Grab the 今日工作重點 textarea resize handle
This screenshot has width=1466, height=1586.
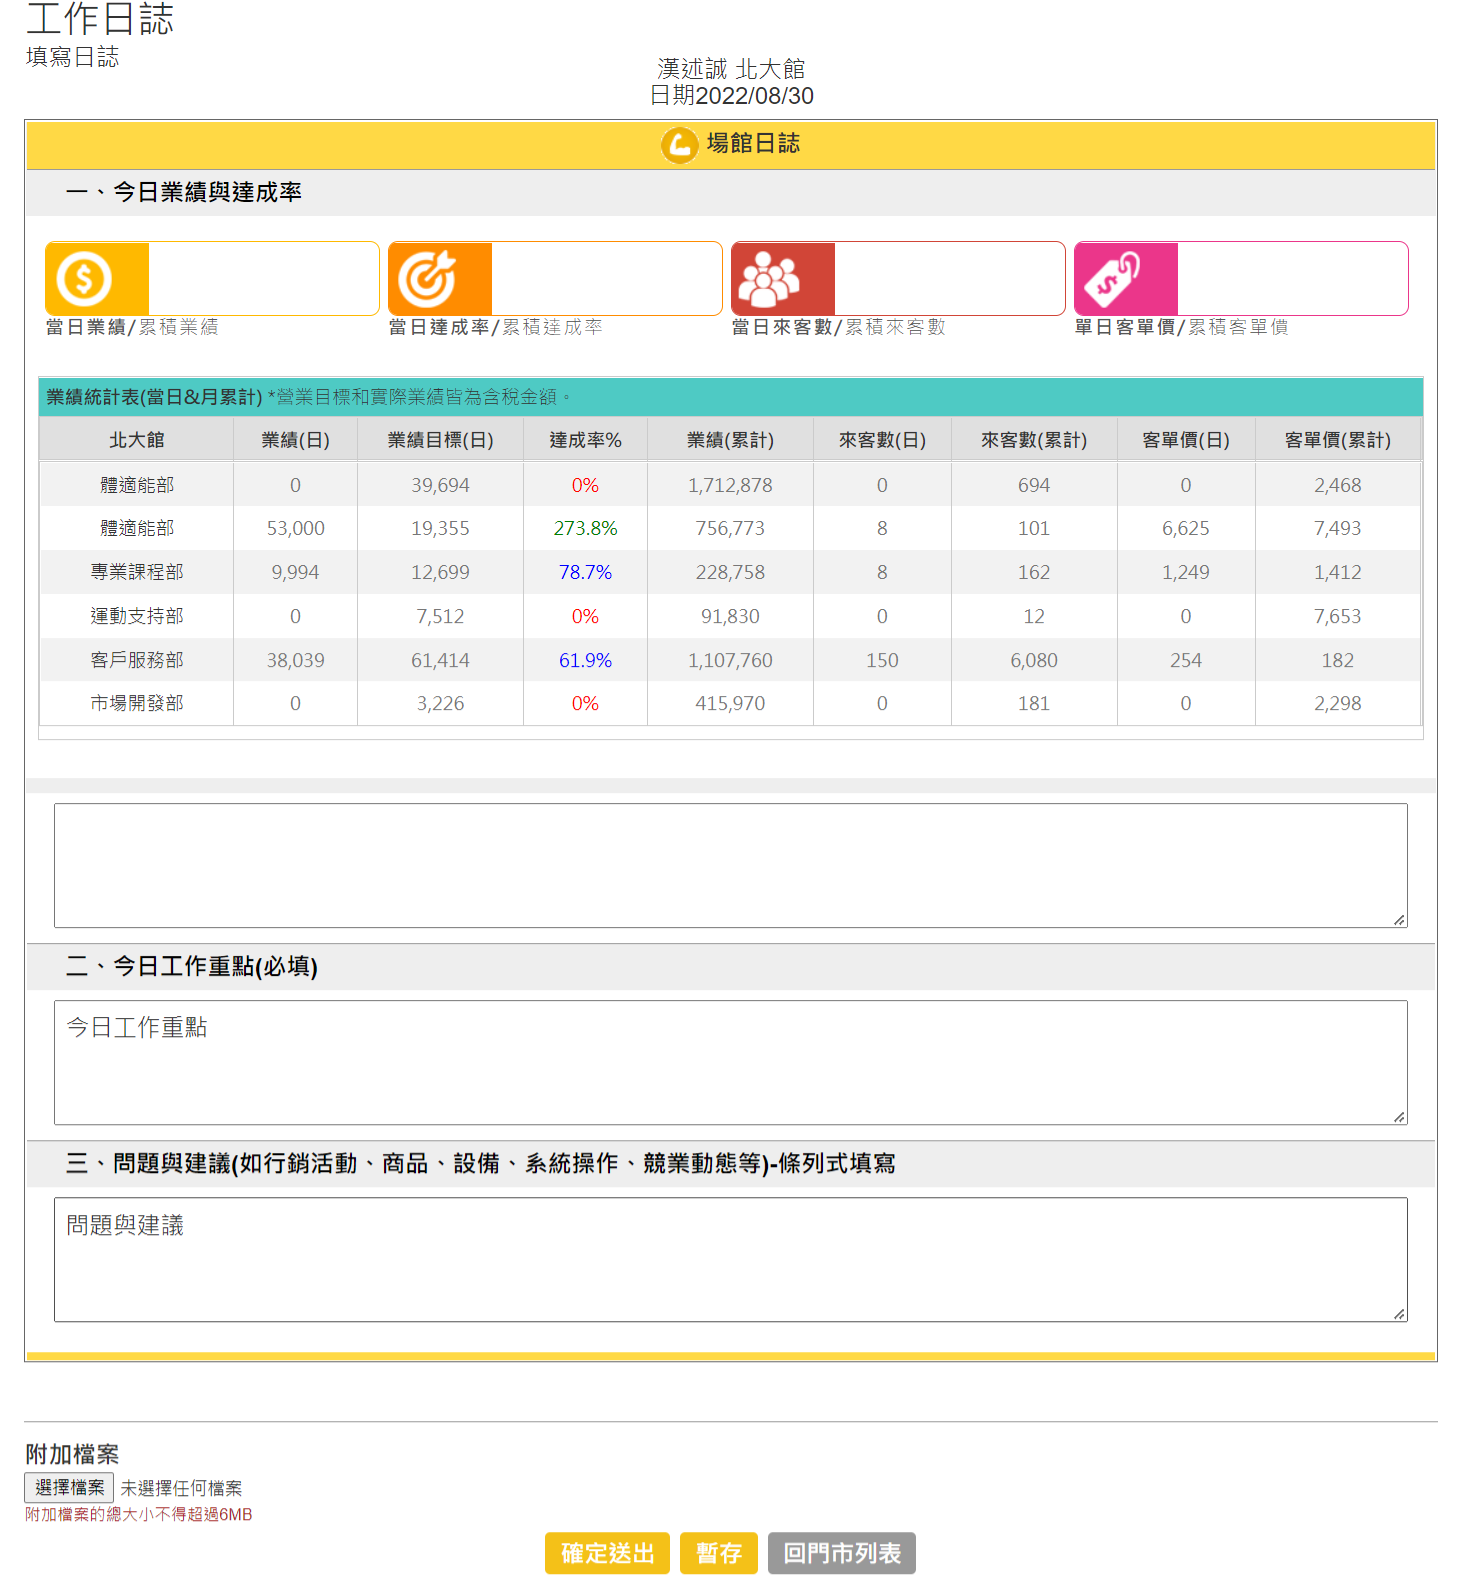click(1399, 1117)
